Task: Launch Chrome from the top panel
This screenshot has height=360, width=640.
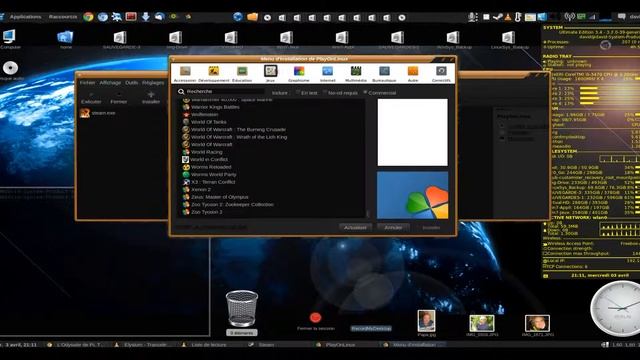Action: [x=88, y=17]
